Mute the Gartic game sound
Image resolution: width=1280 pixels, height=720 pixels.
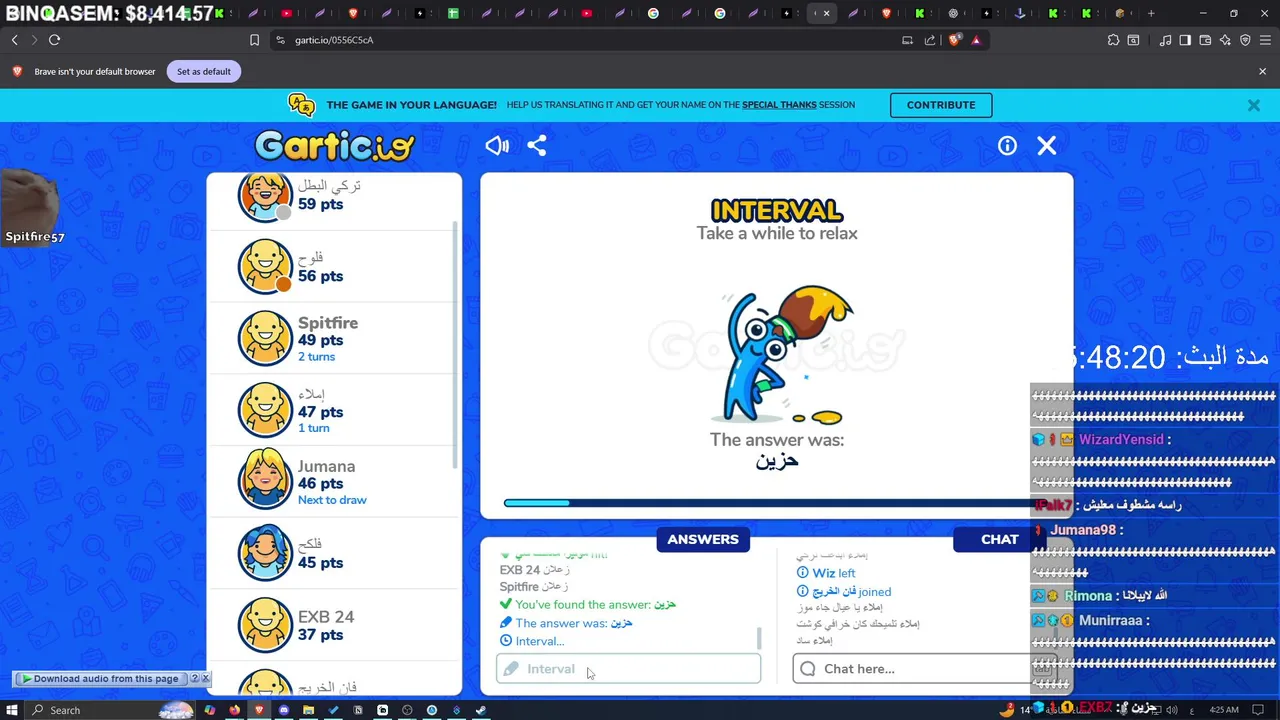[x=497, y=146]
